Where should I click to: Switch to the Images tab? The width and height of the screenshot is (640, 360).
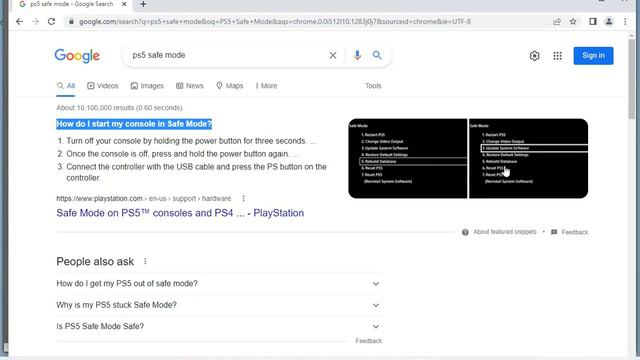[x=147, y=86]
